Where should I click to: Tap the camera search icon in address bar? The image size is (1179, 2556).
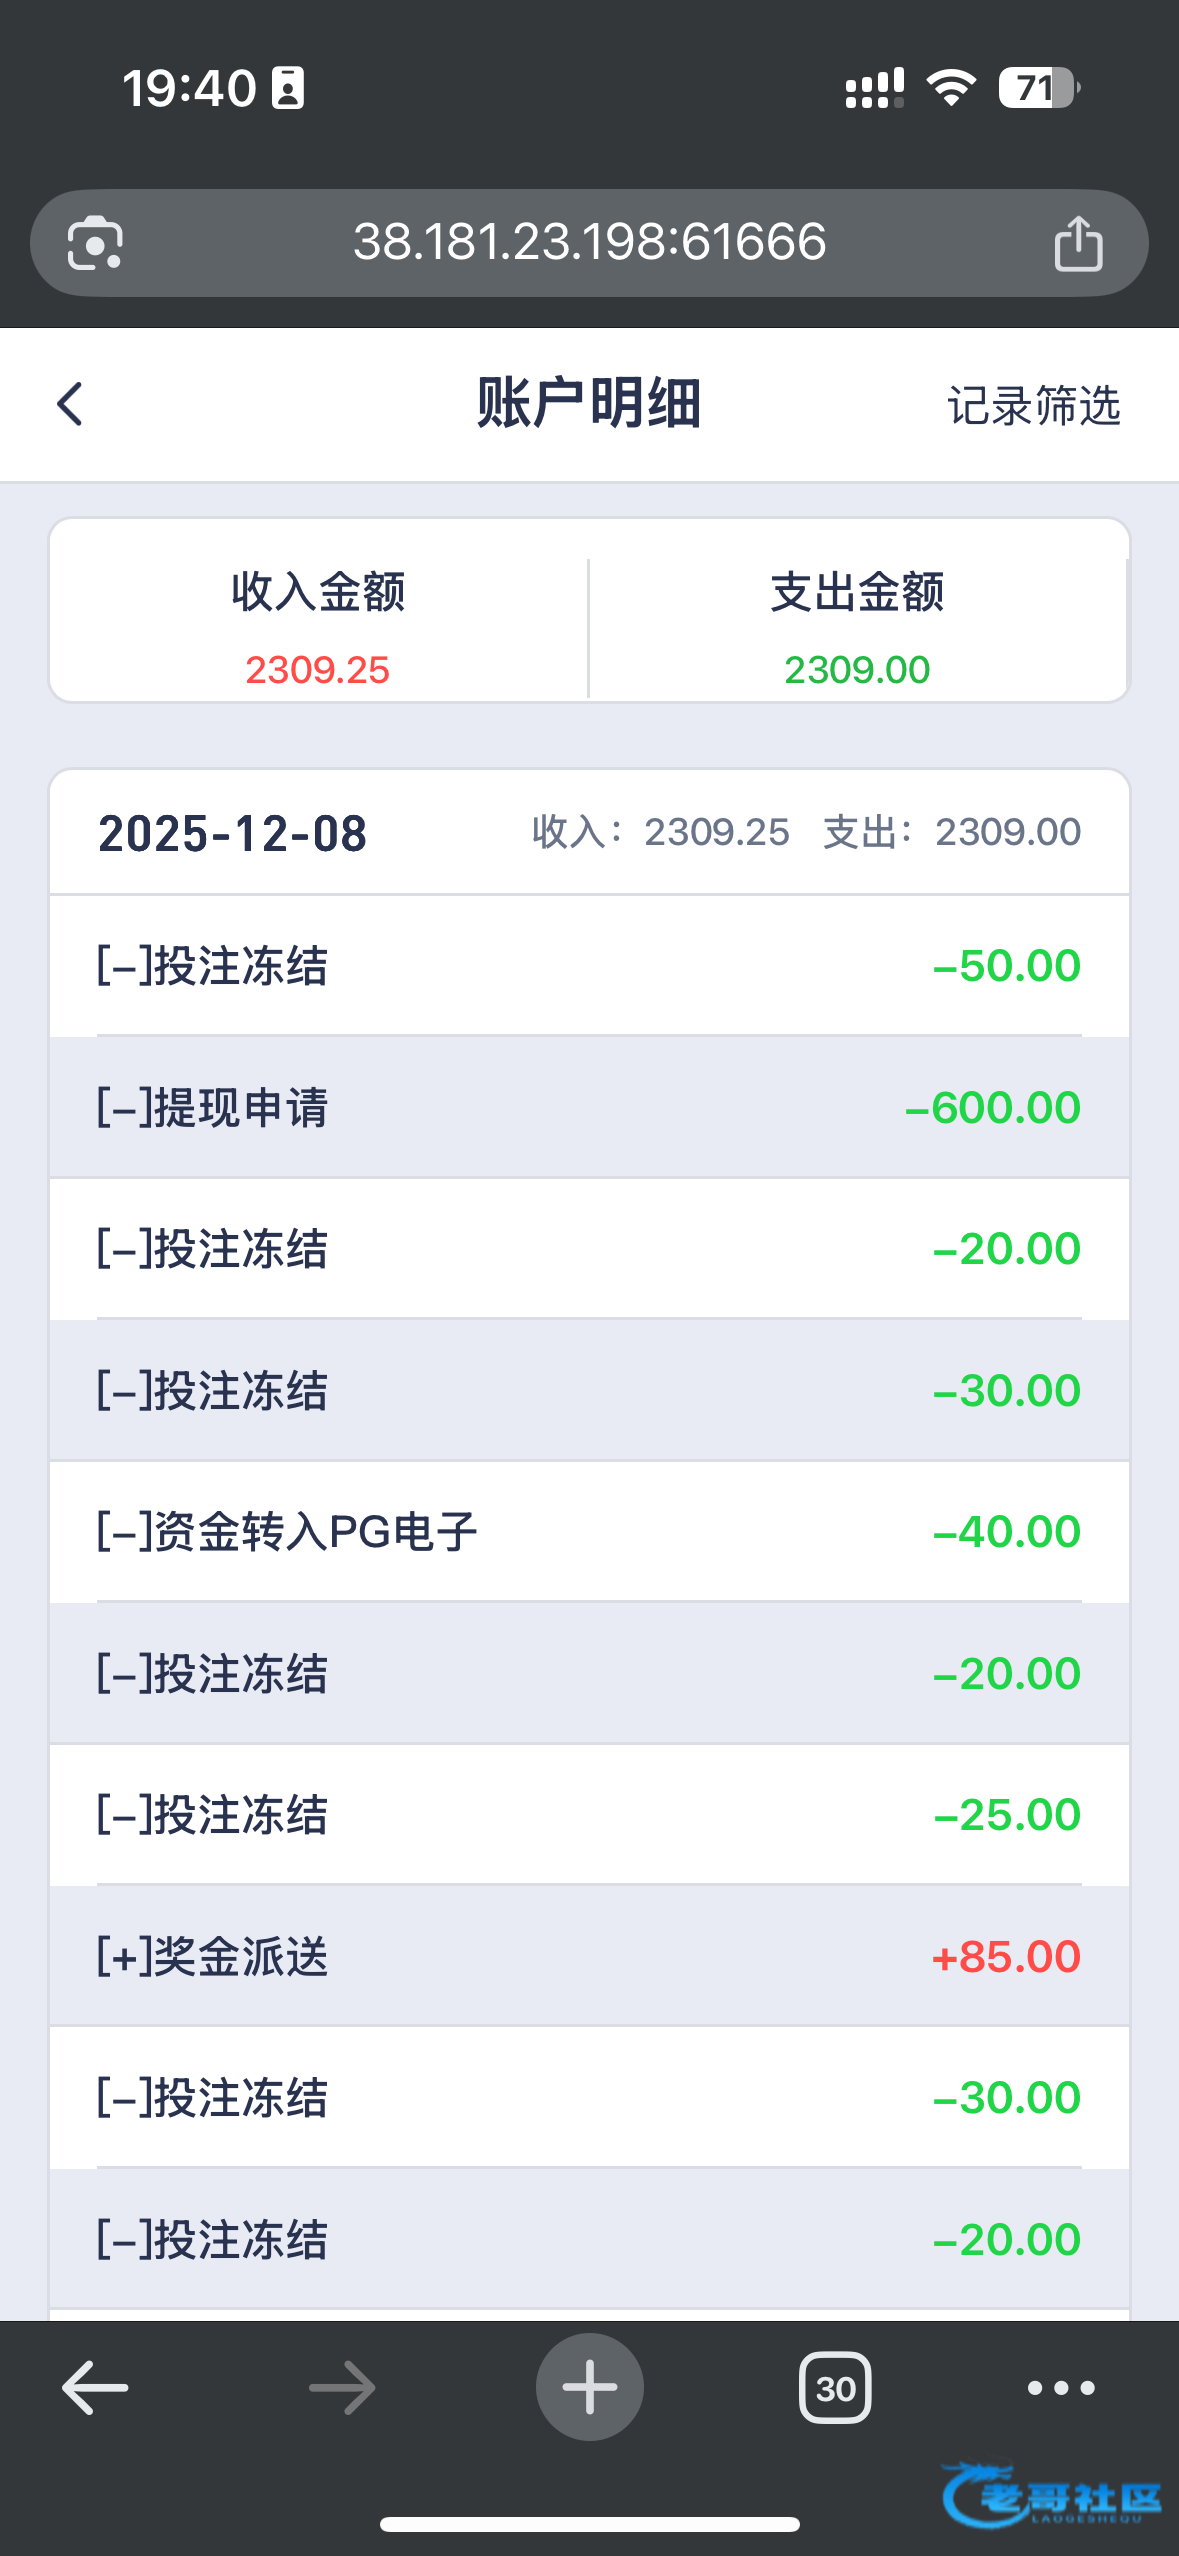(x=95, y=244)
